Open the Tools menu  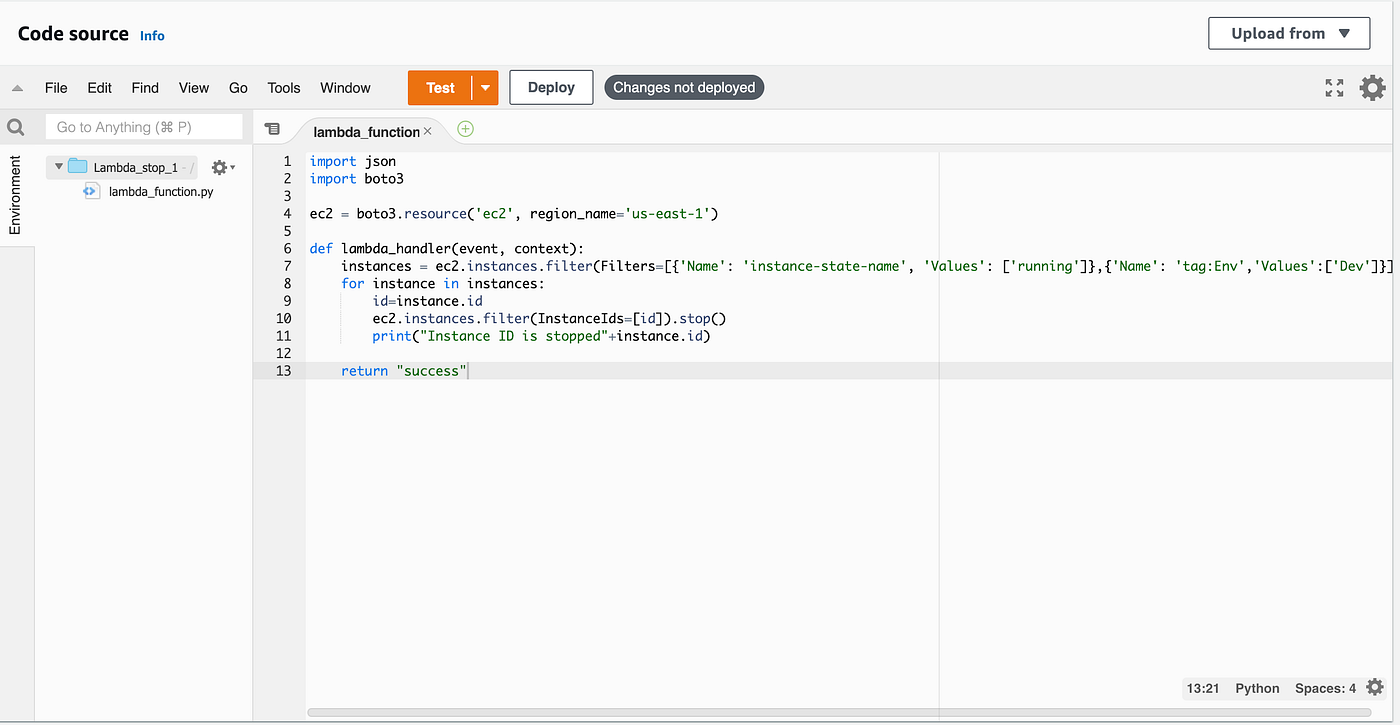pyautogui.click(x=284, y=88)
